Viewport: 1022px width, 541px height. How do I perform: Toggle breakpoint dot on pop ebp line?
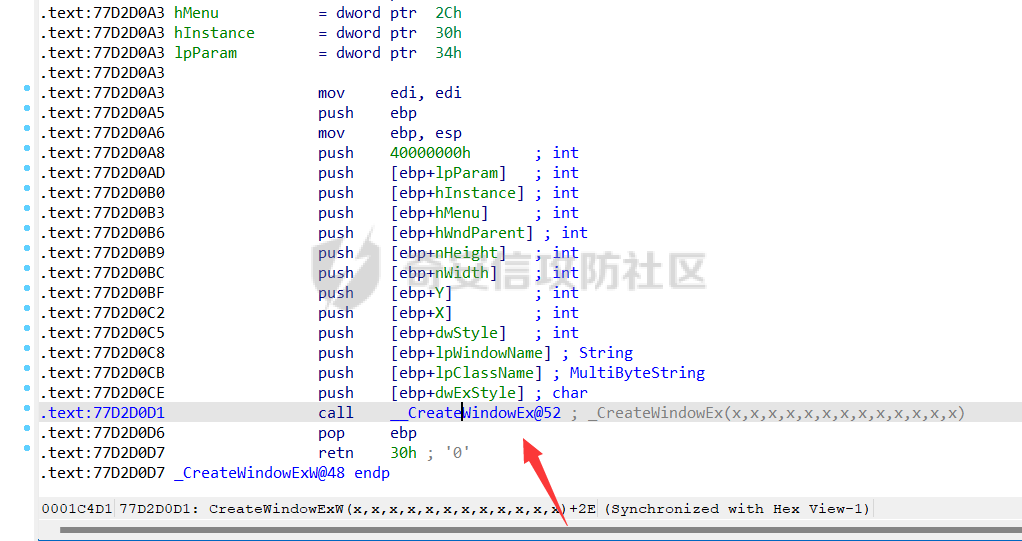[27, 428]
